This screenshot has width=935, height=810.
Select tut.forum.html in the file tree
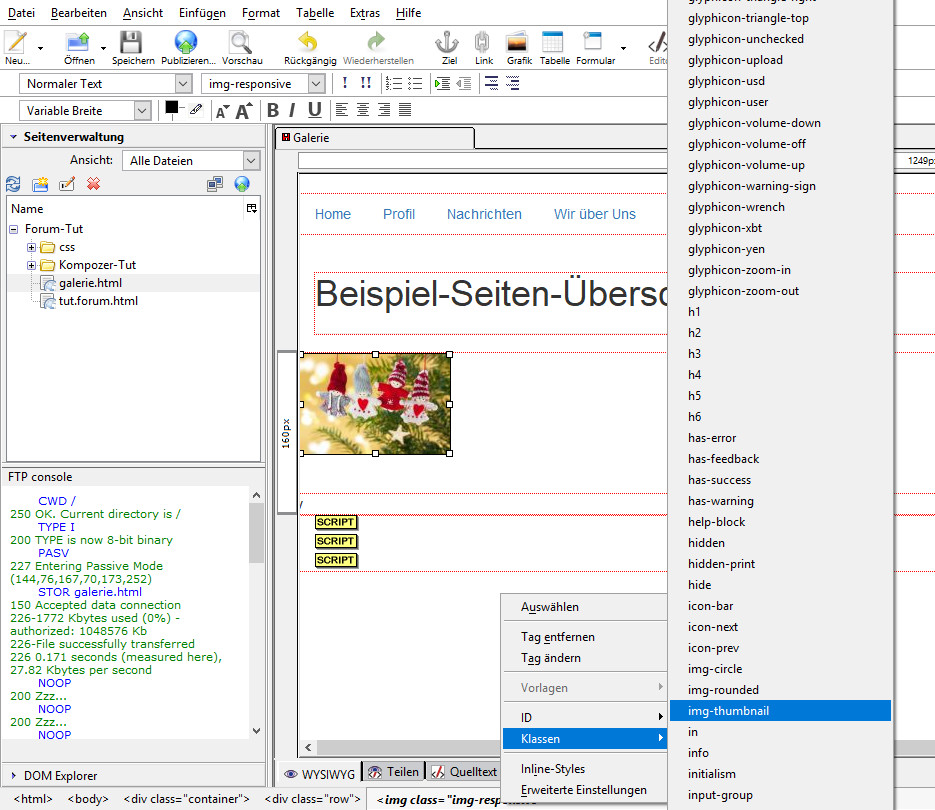pyautogui.click(x=98, y=301)
